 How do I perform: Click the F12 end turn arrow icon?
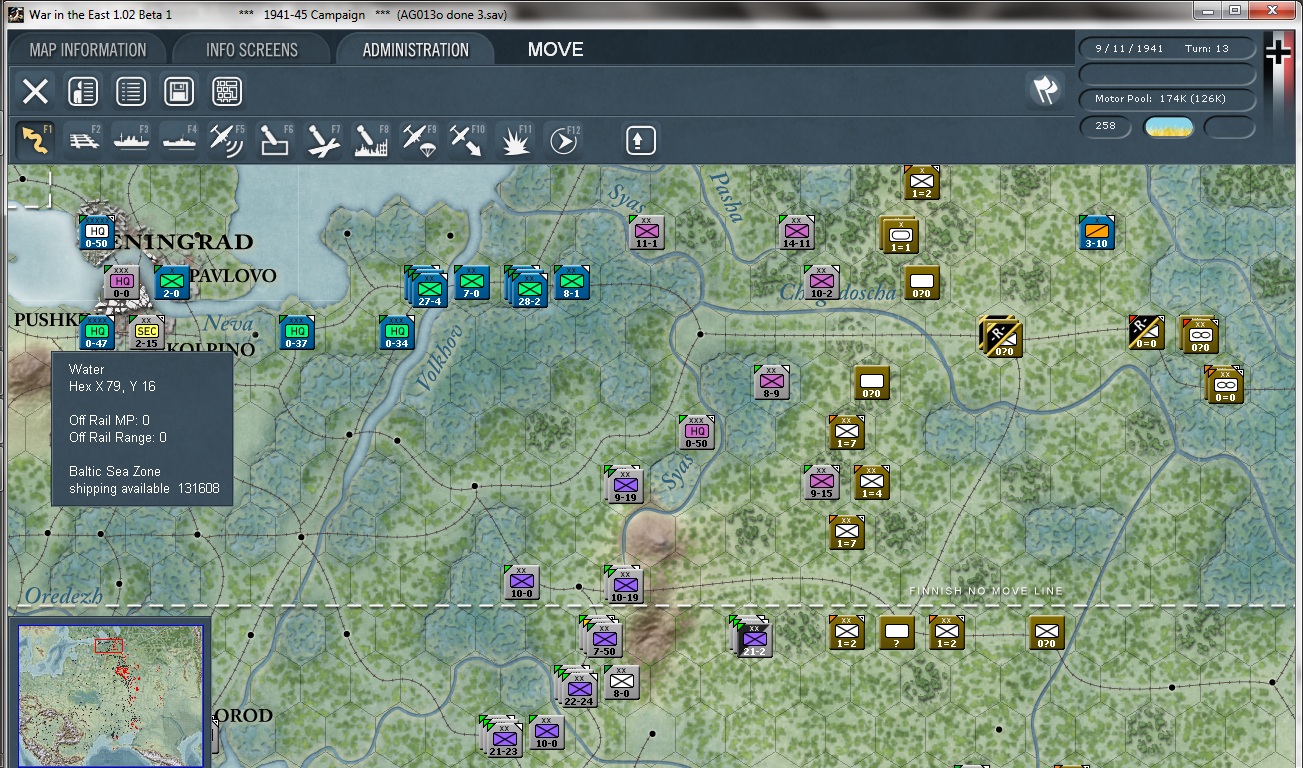pyautogui.click(x=563, y=140)
